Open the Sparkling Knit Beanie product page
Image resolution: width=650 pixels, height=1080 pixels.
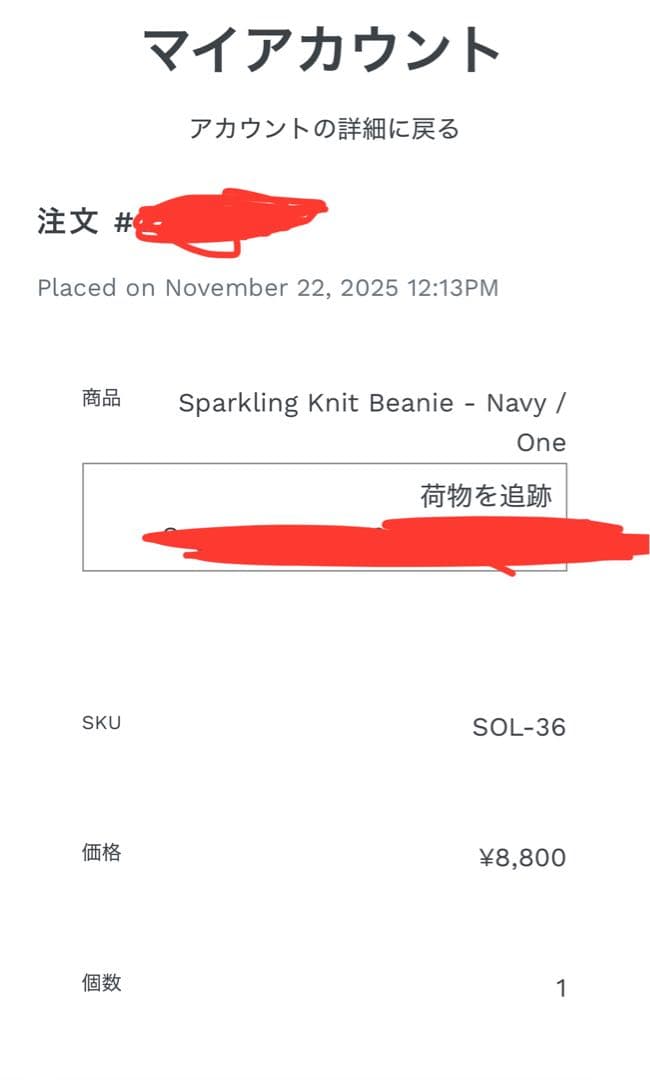point(372,402)
